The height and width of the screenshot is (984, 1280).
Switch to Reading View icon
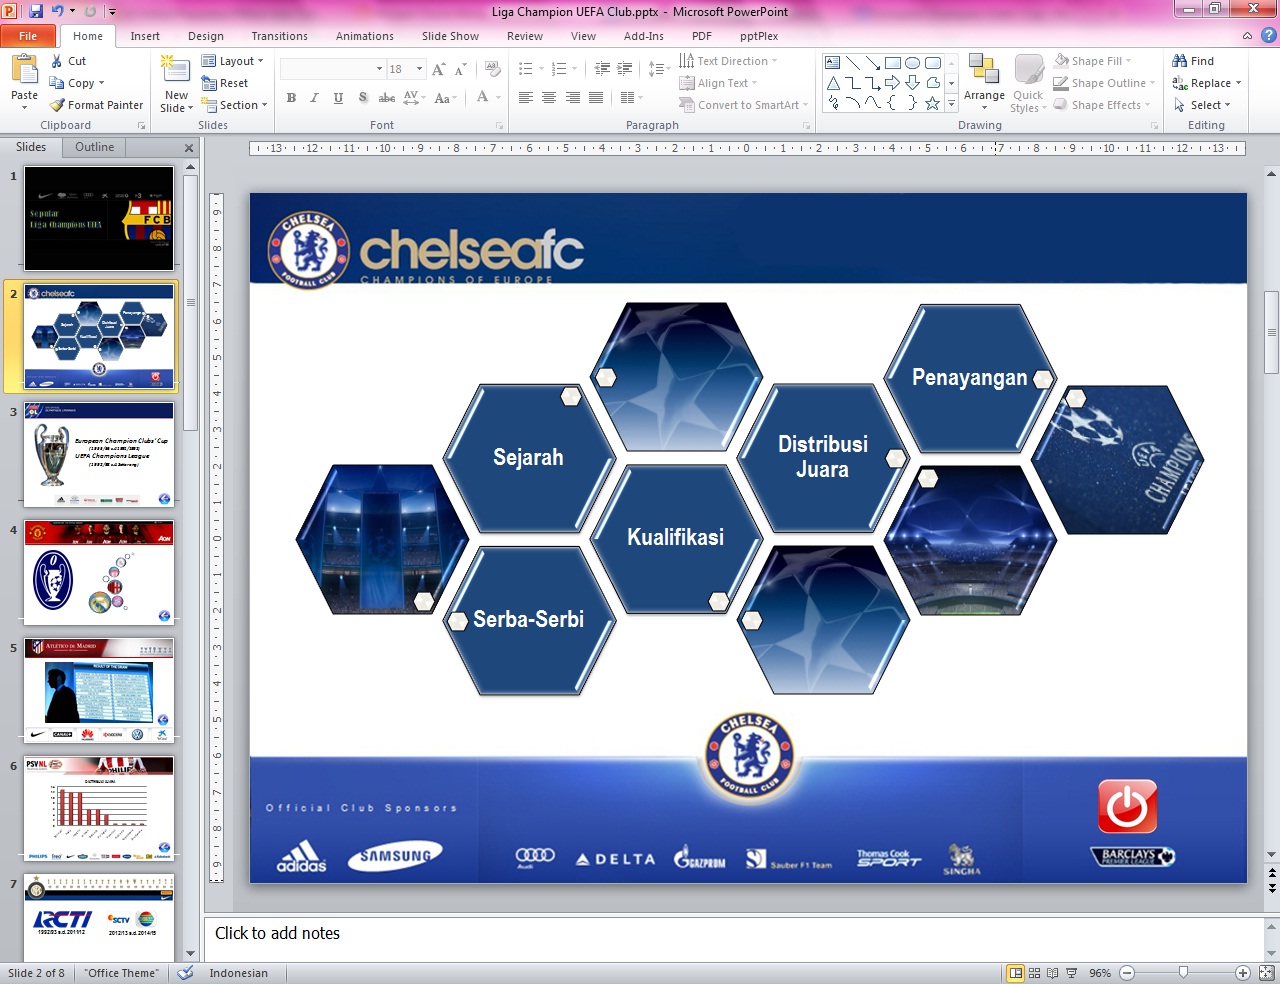(1053, 973)
